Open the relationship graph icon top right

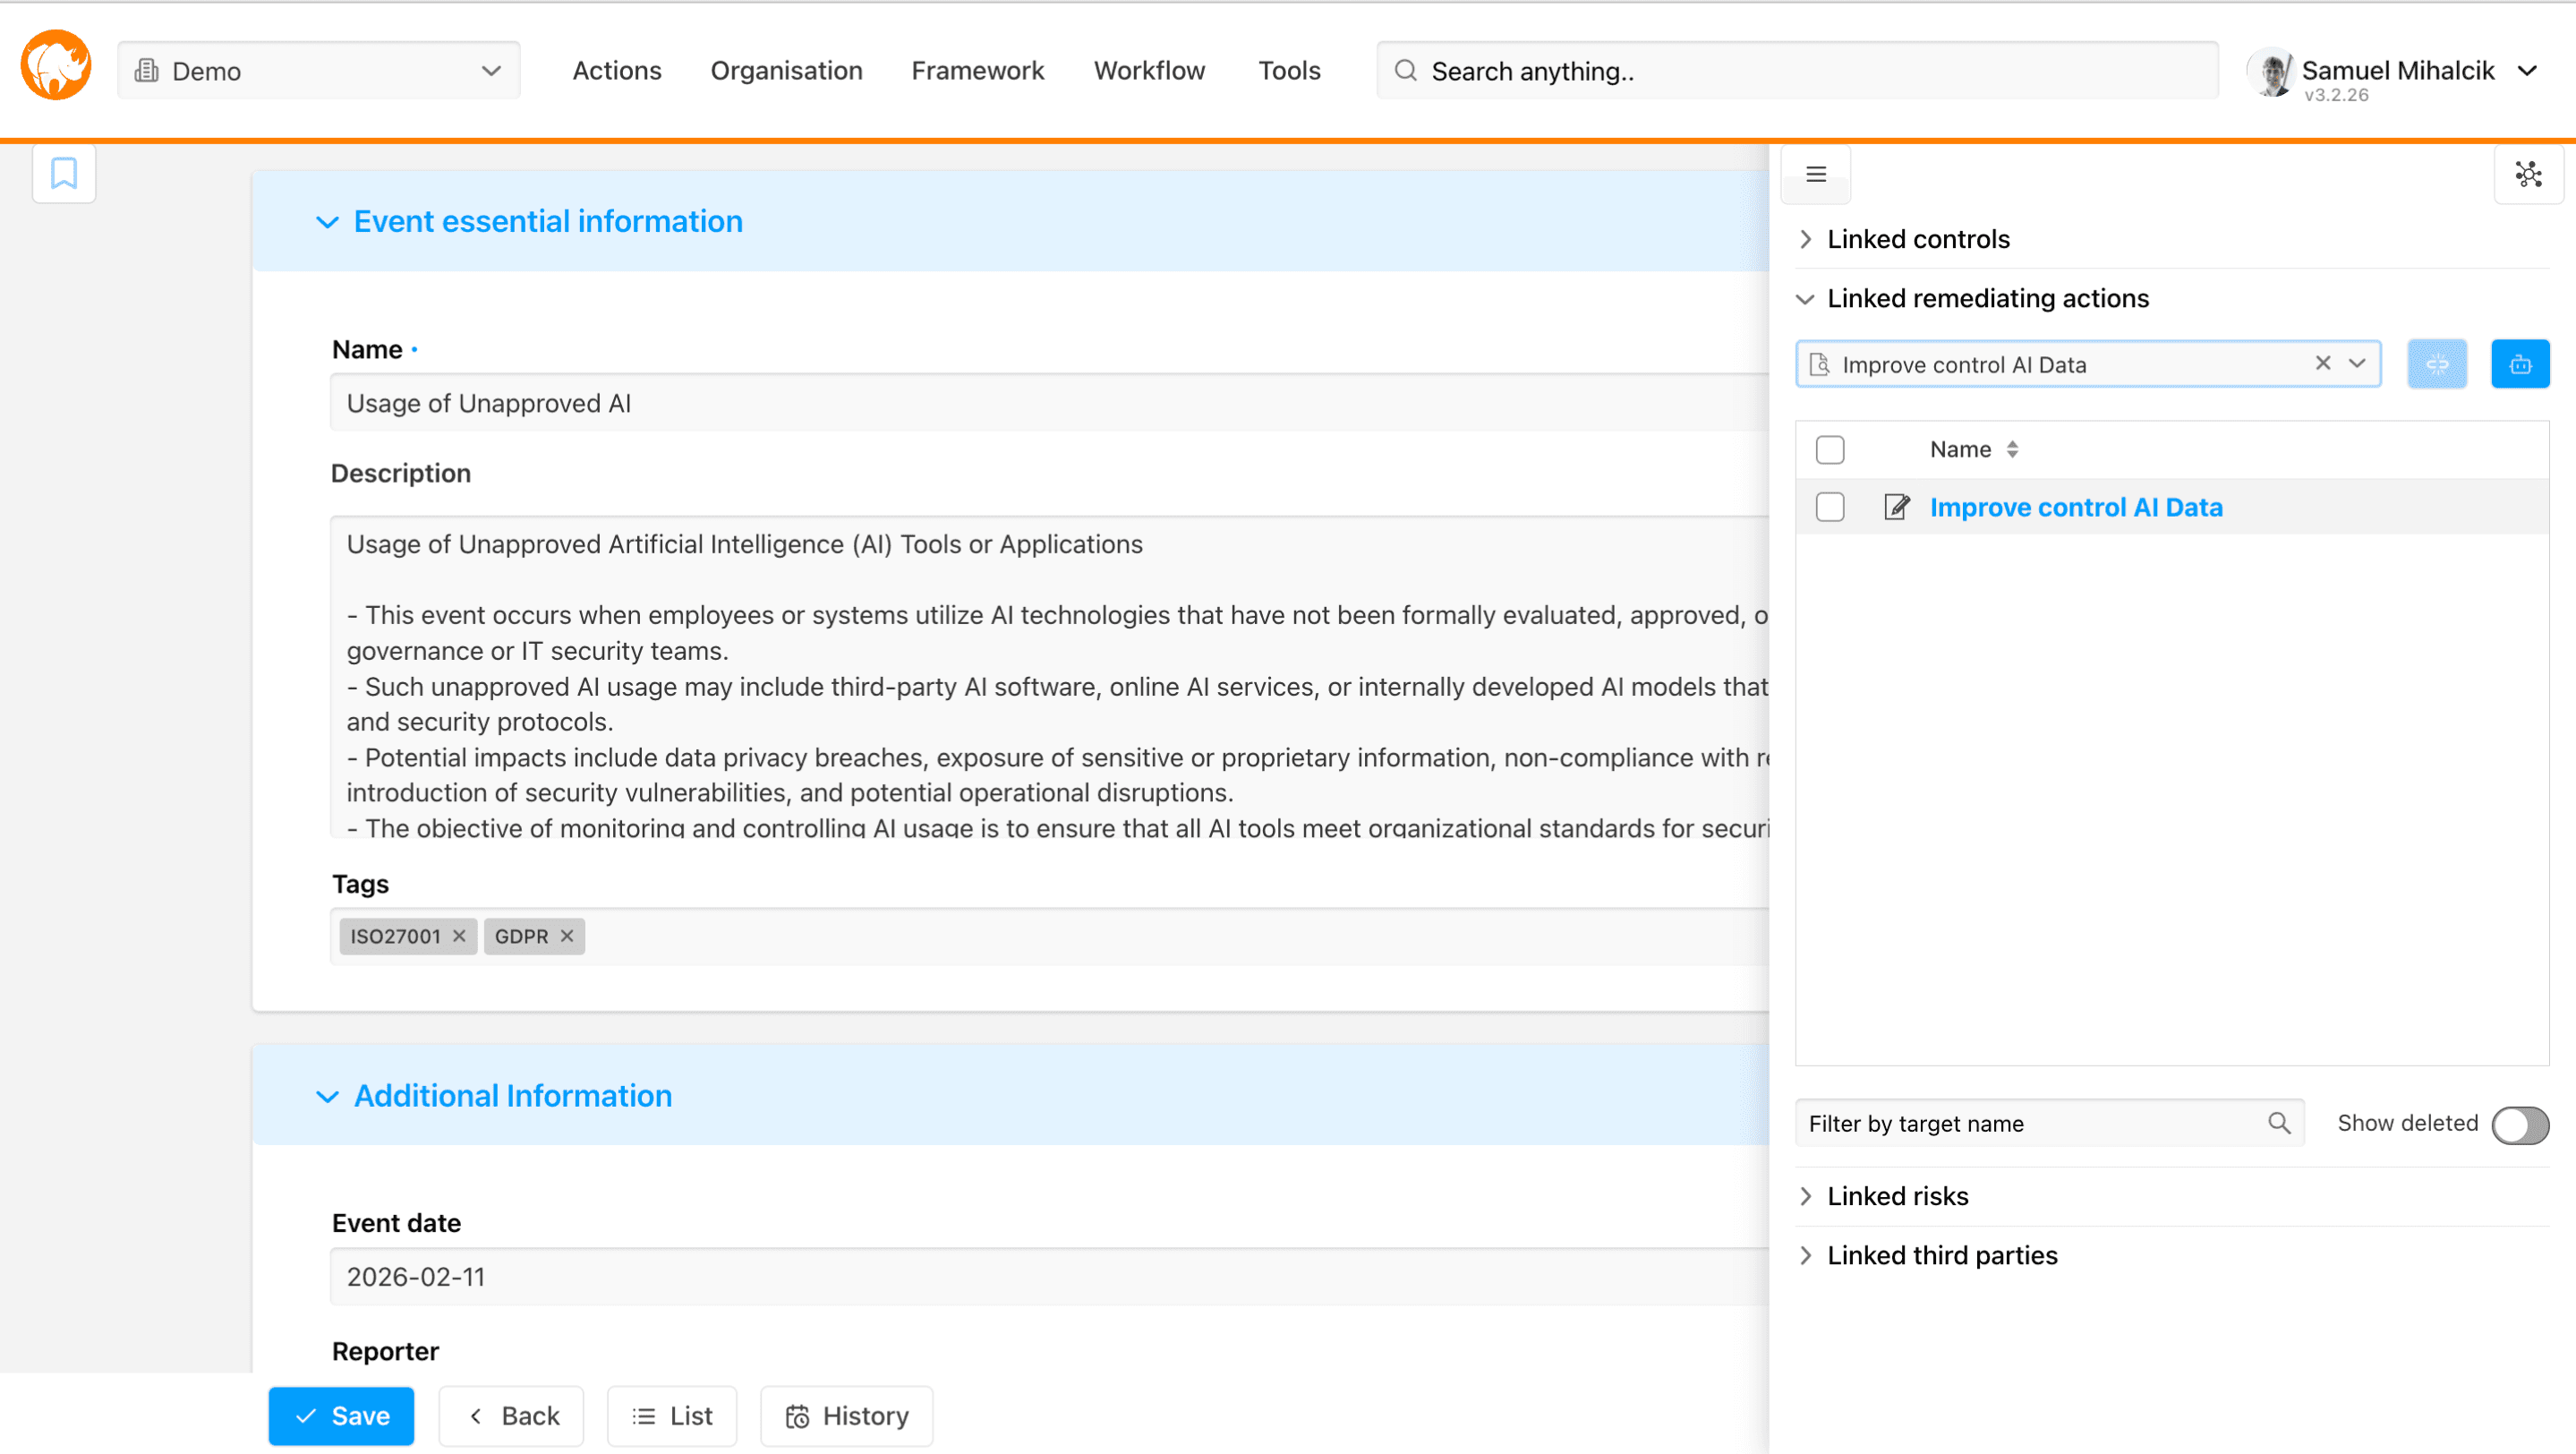click(2529, 173)
